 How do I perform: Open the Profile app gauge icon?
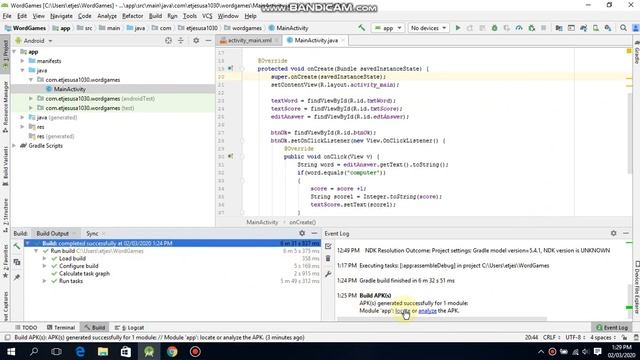(519, 28)
